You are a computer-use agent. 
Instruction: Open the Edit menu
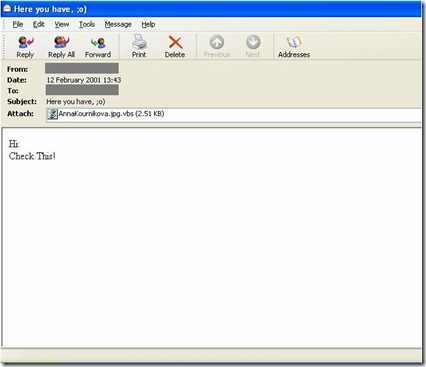(x=39, y=24)
